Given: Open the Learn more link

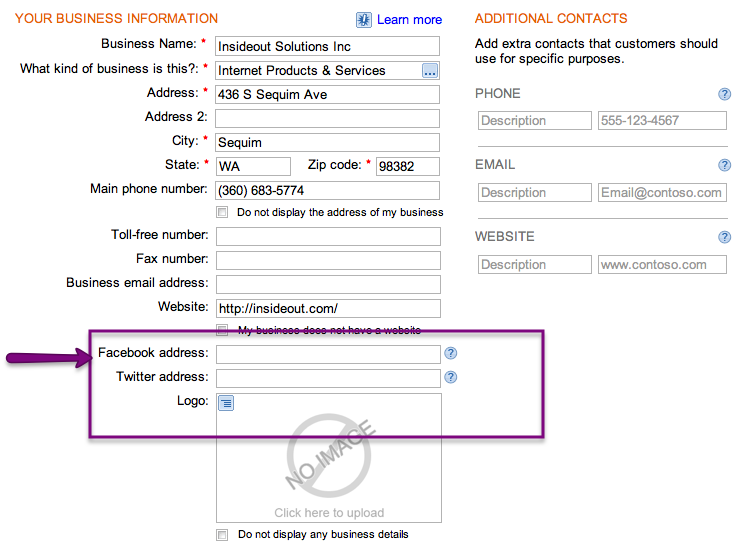Looking at the screenshot, I should [x=409, y=20].
